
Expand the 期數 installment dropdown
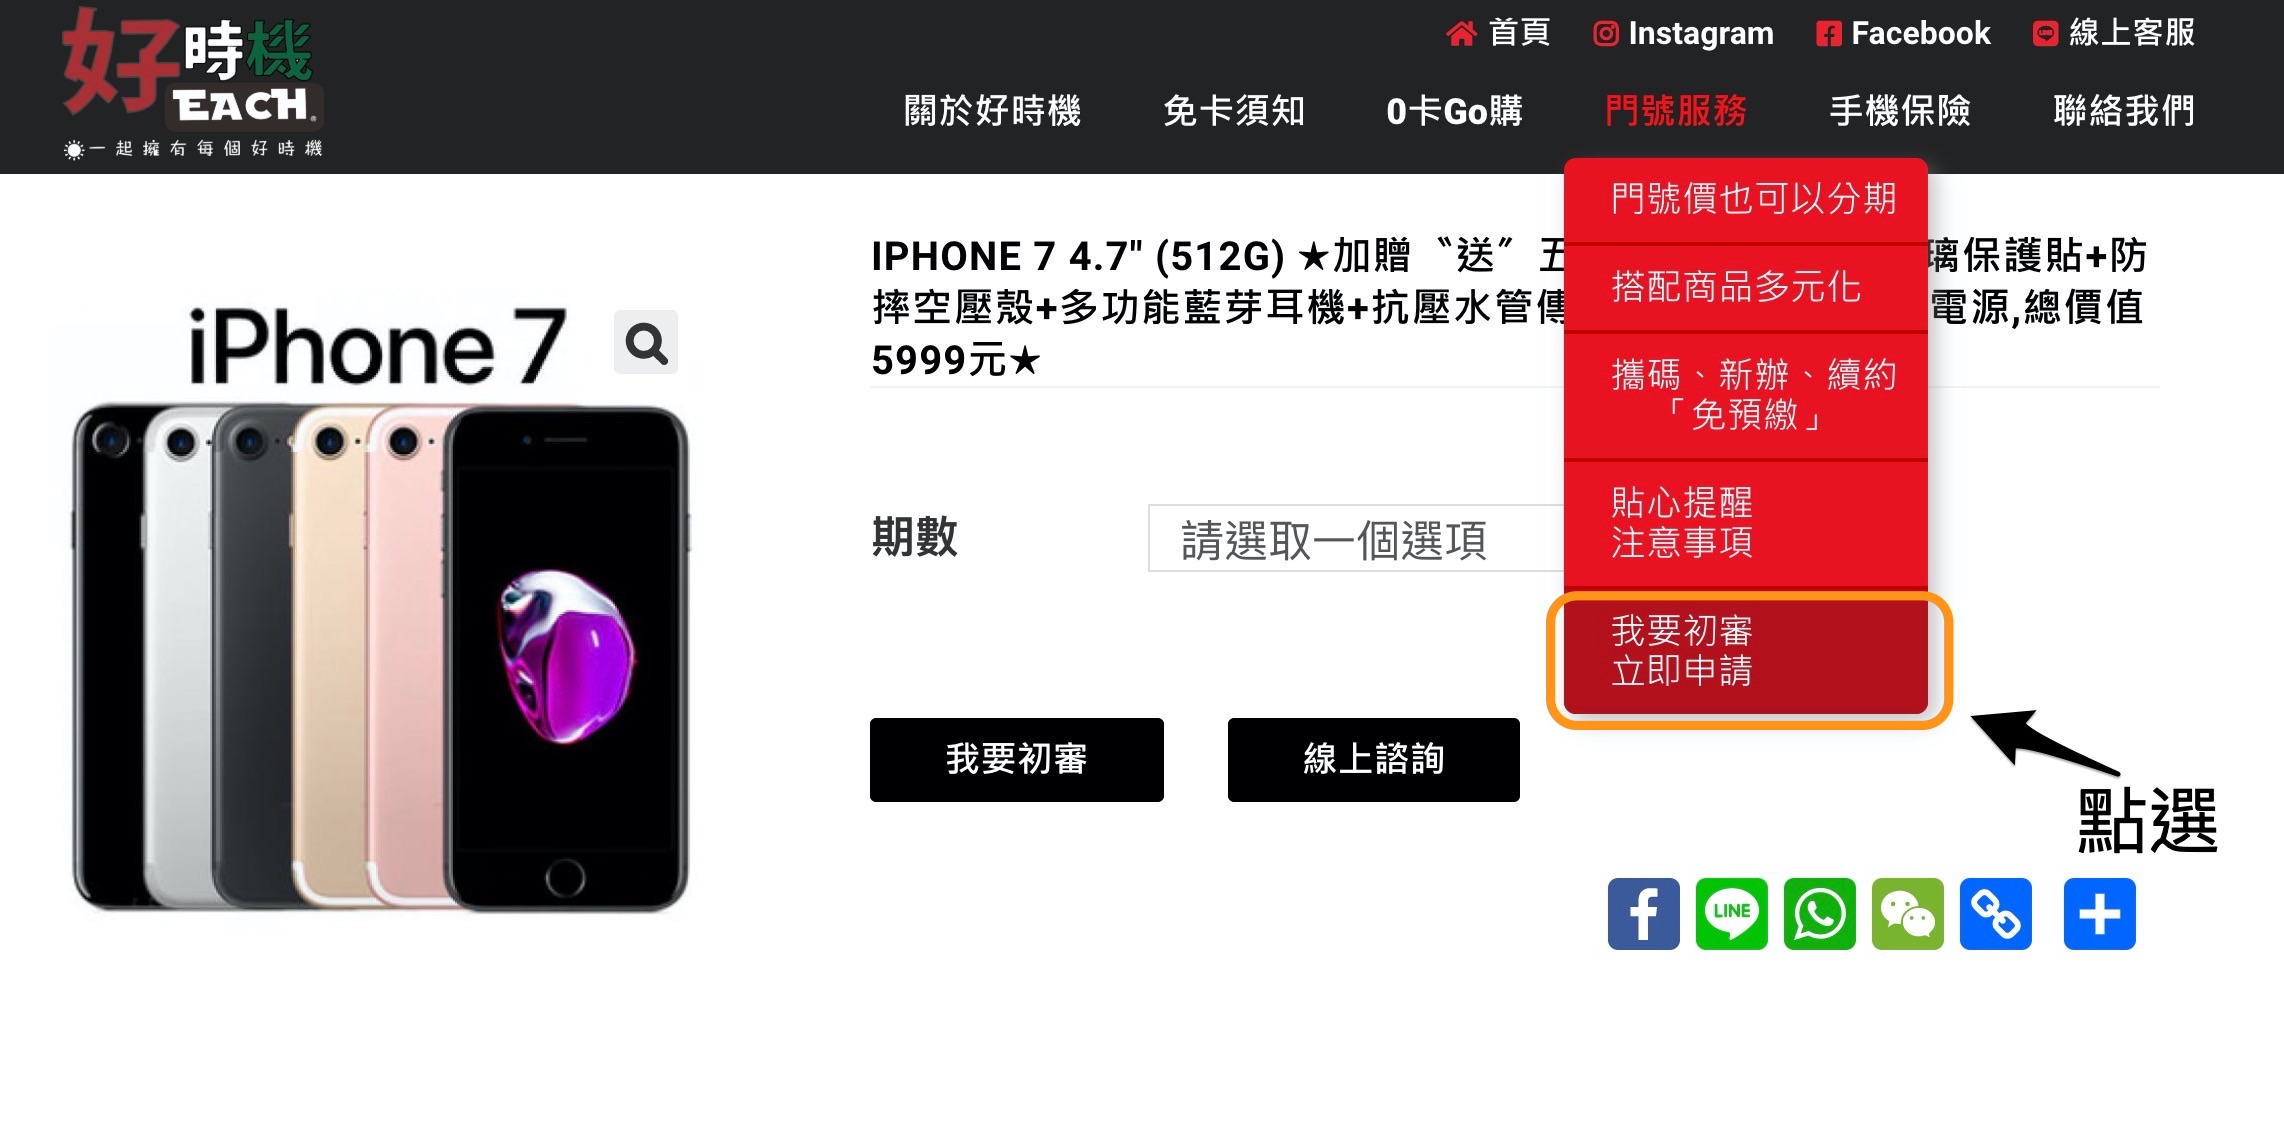(x=1357, y=539)
